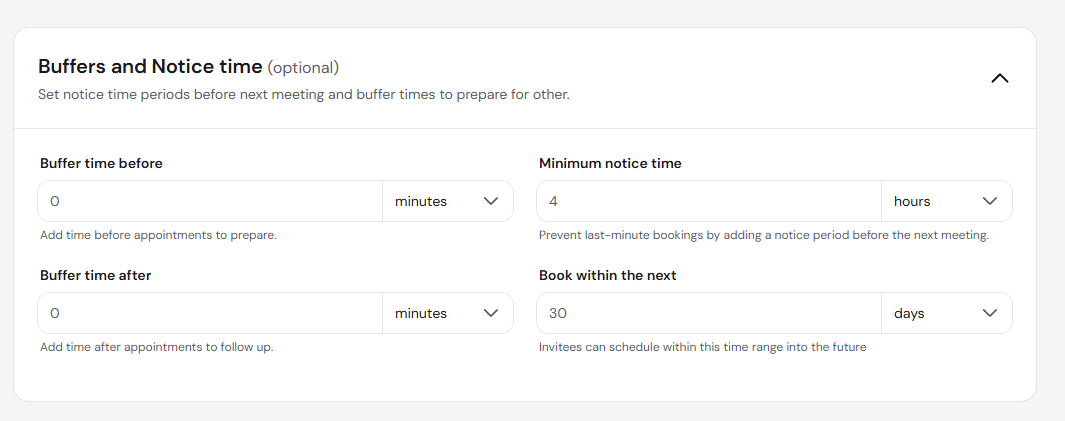1065x421 pixels.
Task: Open the hours unit dropdown
Action: coord(947,201)
